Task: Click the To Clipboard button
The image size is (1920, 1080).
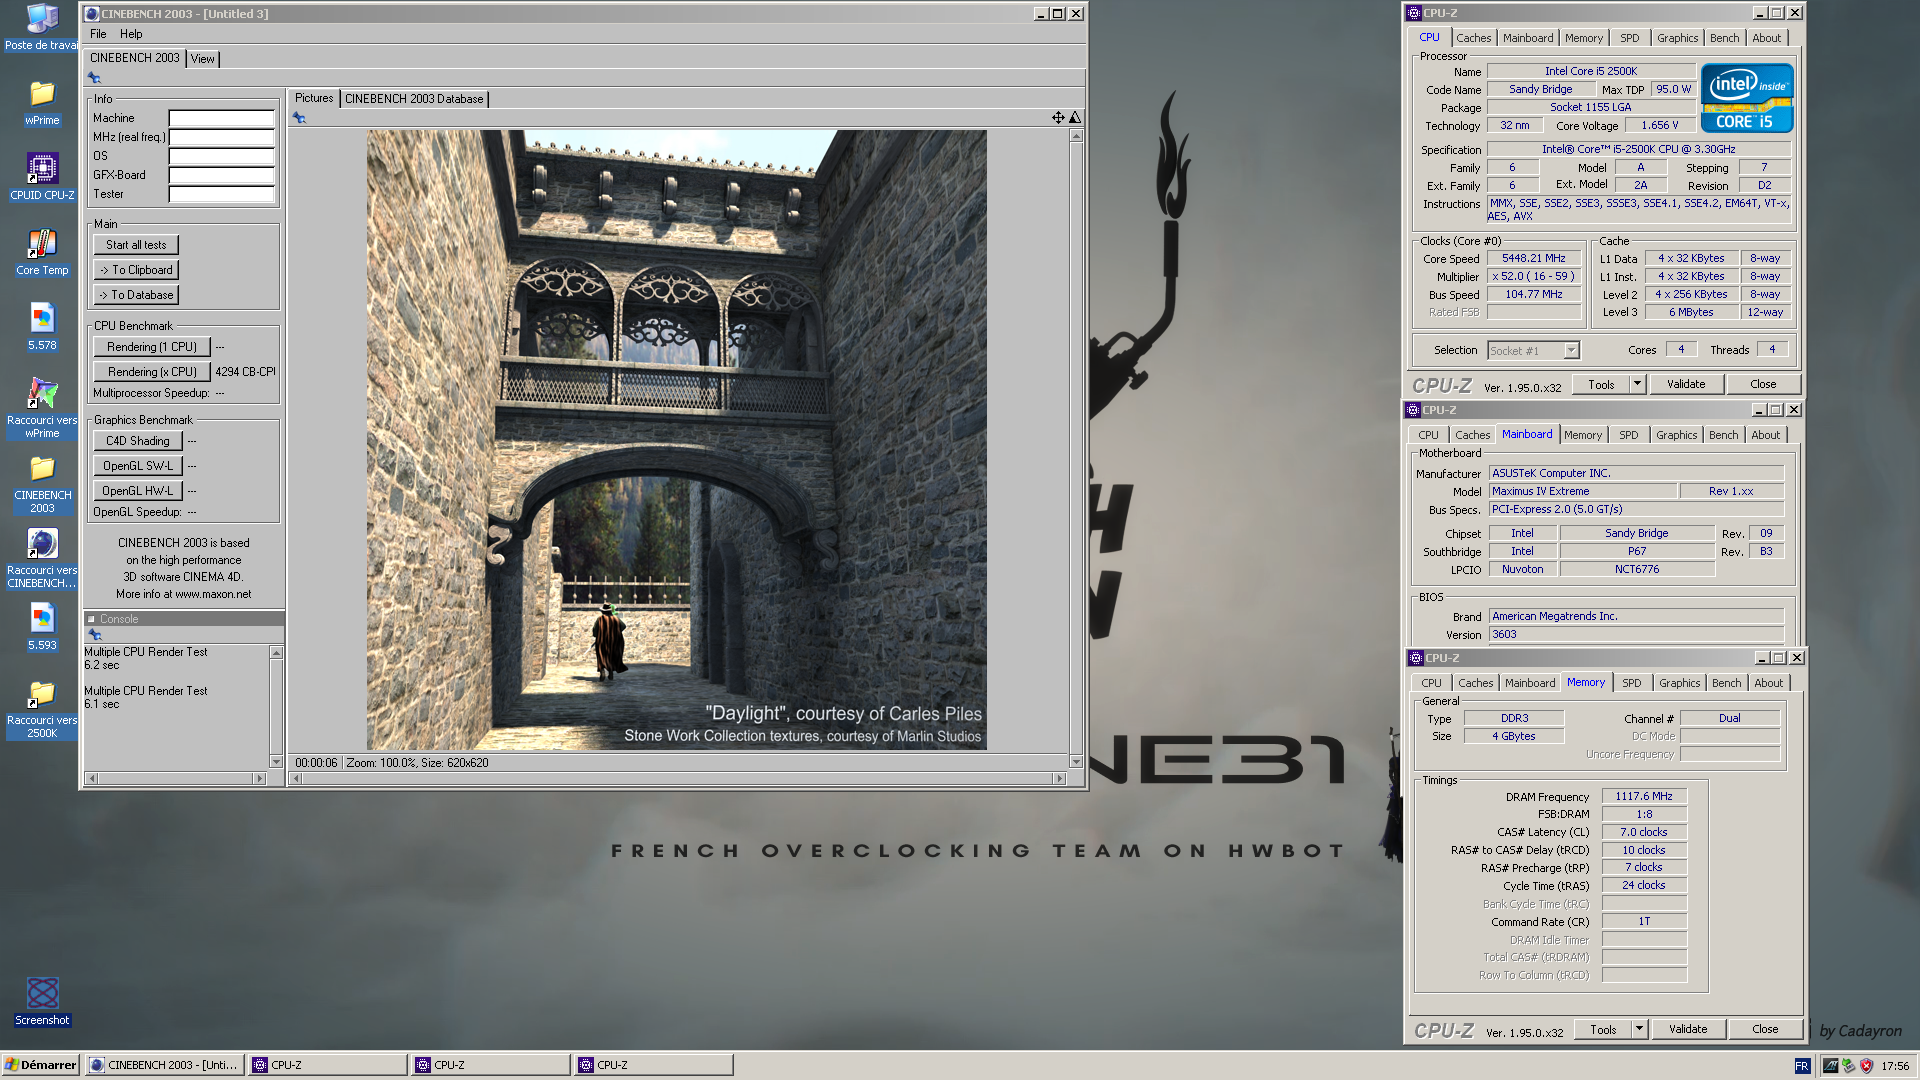Action: pyautogui.click(x=136, y=270)
